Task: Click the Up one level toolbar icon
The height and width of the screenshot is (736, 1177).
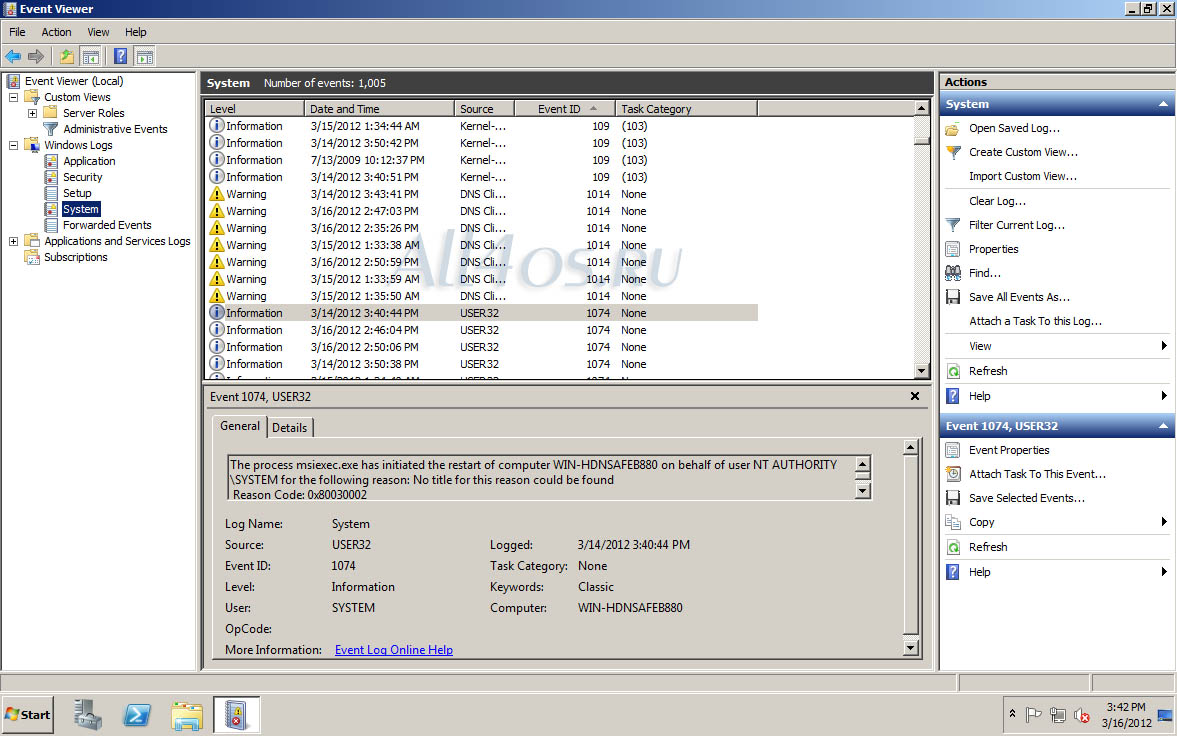Action: (67, 56)
